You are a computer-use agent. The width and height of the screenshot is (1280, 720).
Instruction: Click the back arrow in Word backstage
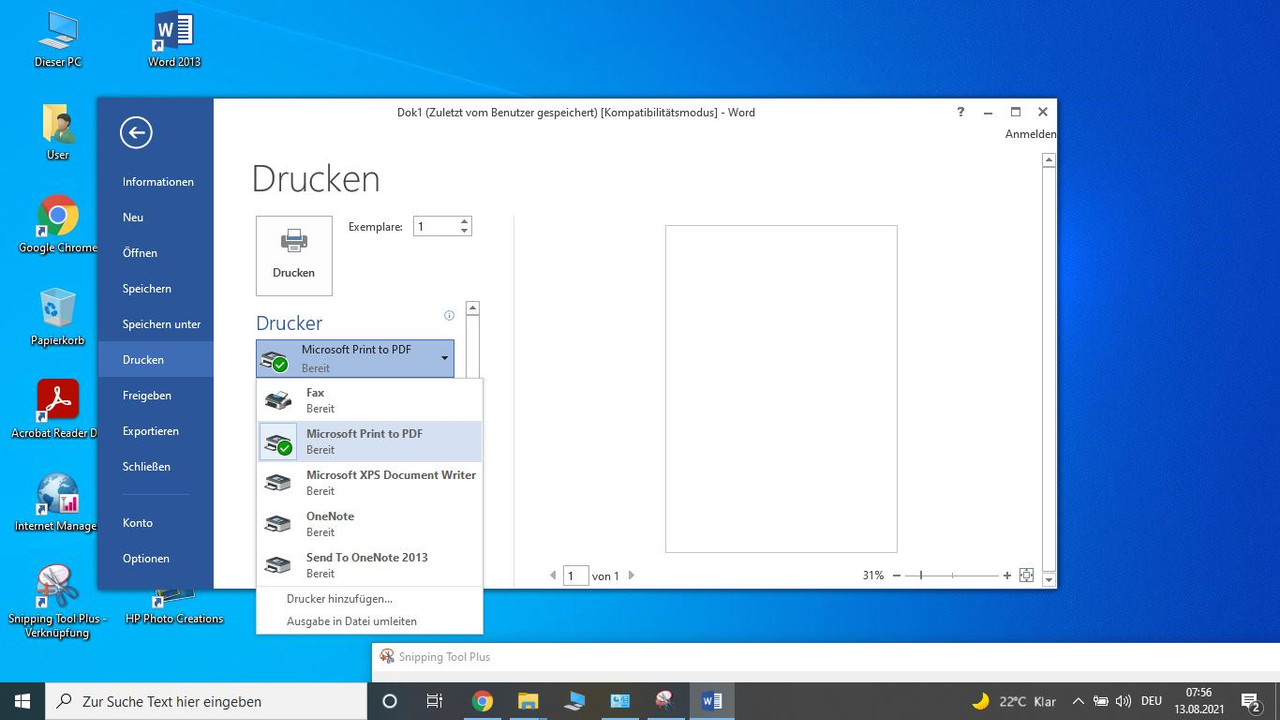click(x=136, y=132)
